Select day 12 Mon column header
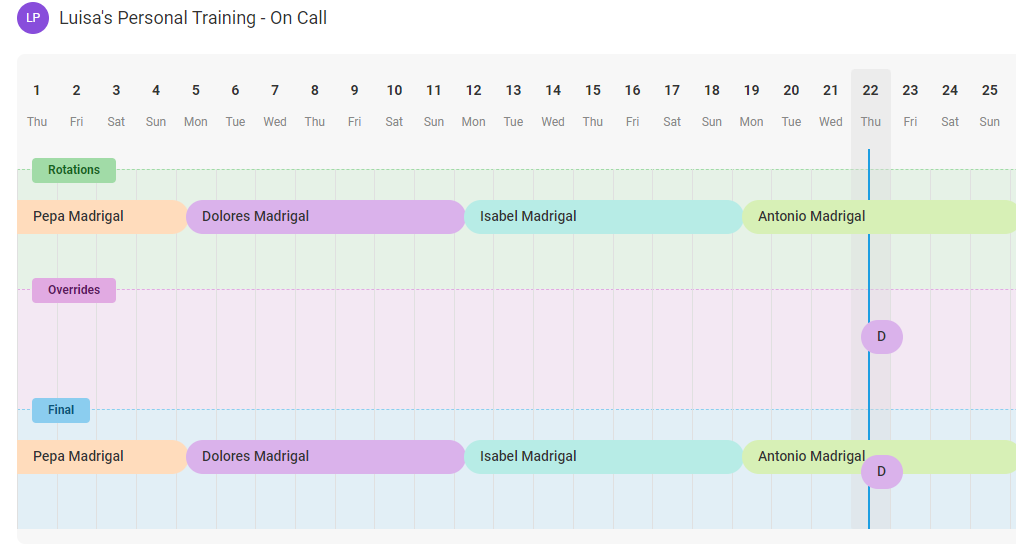This screenshot has height=555, width=1016. point(474,105)
